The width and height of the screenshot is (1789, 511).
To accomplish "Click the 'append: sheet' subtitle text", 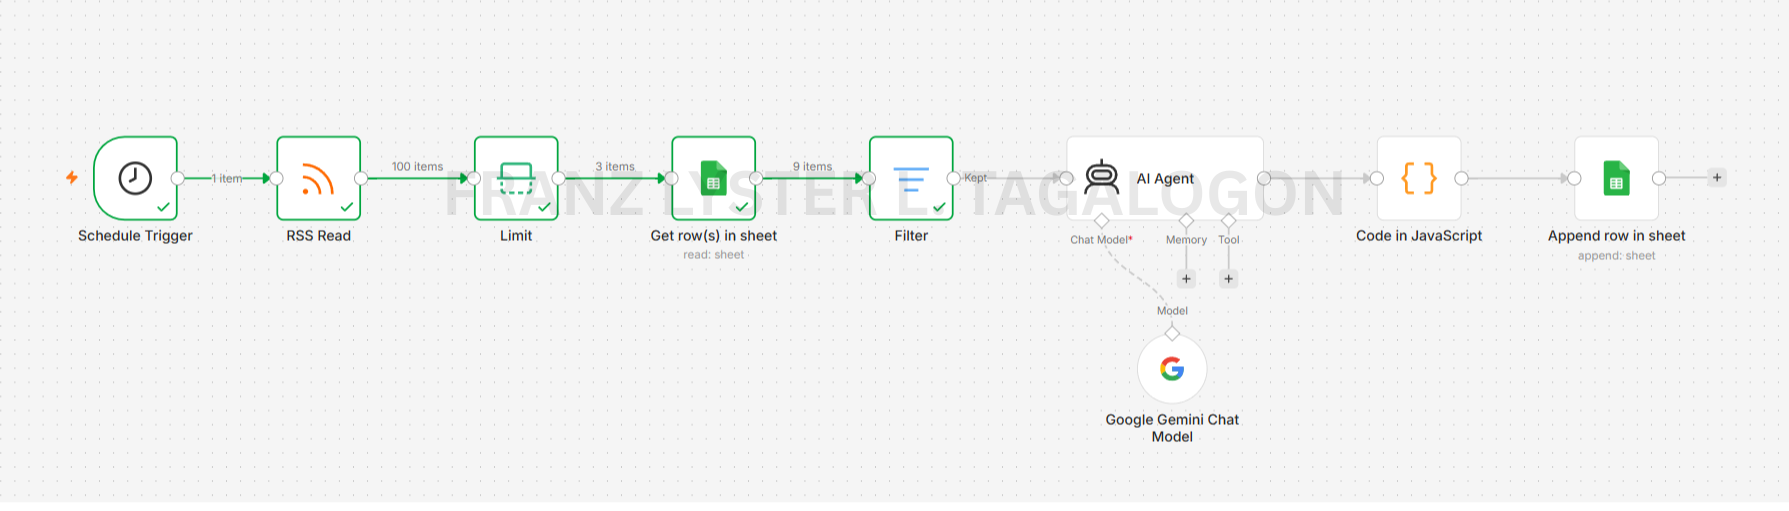I will (x=1616, y=256).
